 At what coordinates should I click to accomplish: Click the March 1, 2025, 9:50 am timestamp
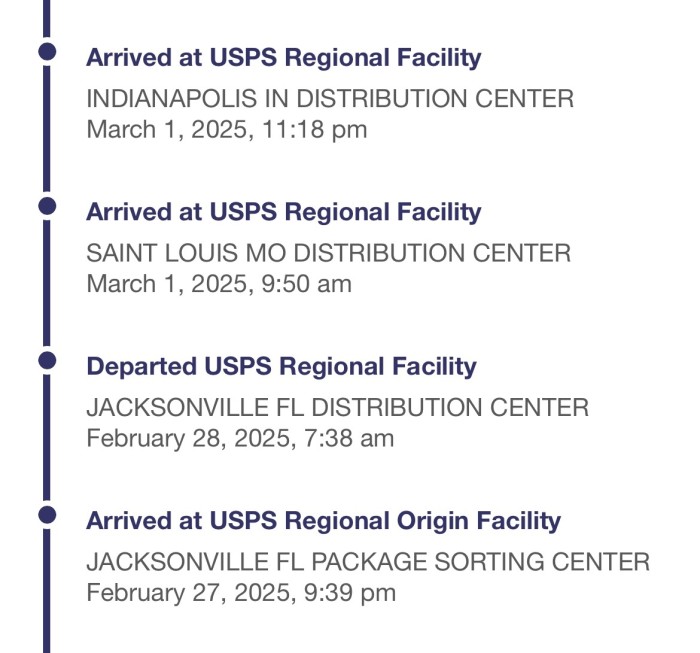219,284
